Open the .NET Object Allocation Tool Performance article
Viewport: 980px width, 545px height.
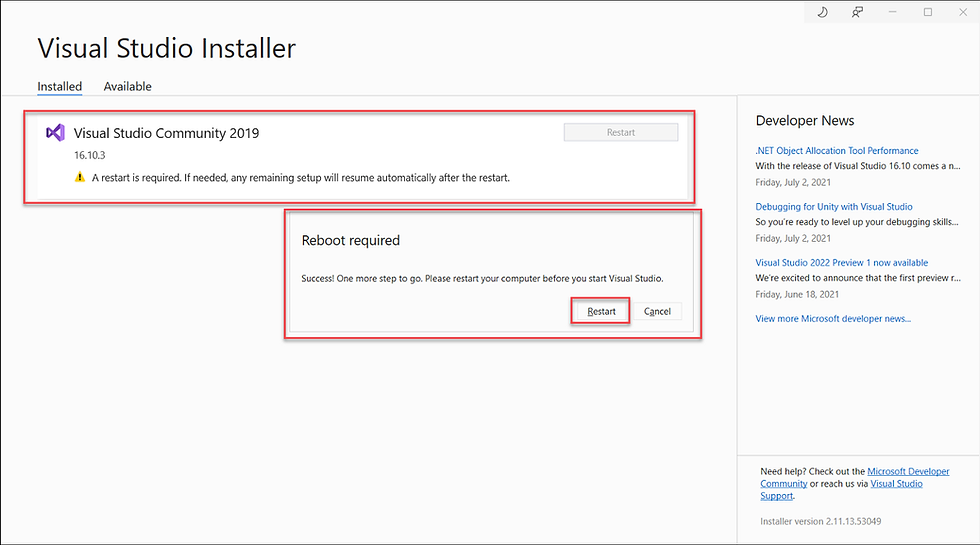tap(837, 151)
